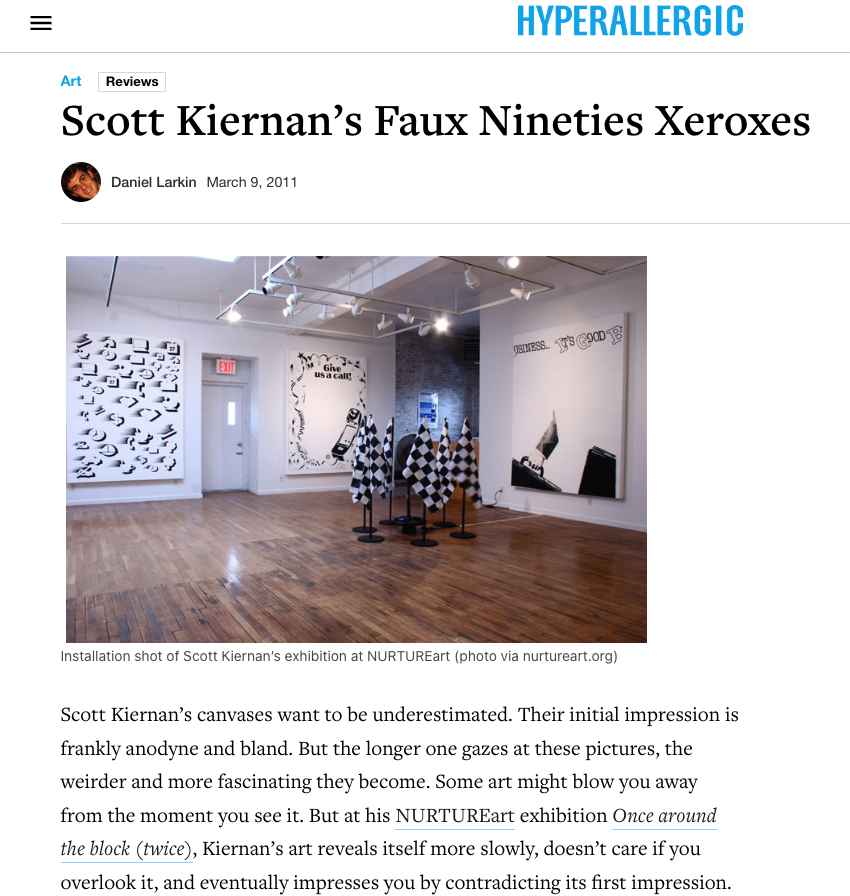
Task: Open Daniel Larkin's round avatar photo
Action: pos(81,182)
